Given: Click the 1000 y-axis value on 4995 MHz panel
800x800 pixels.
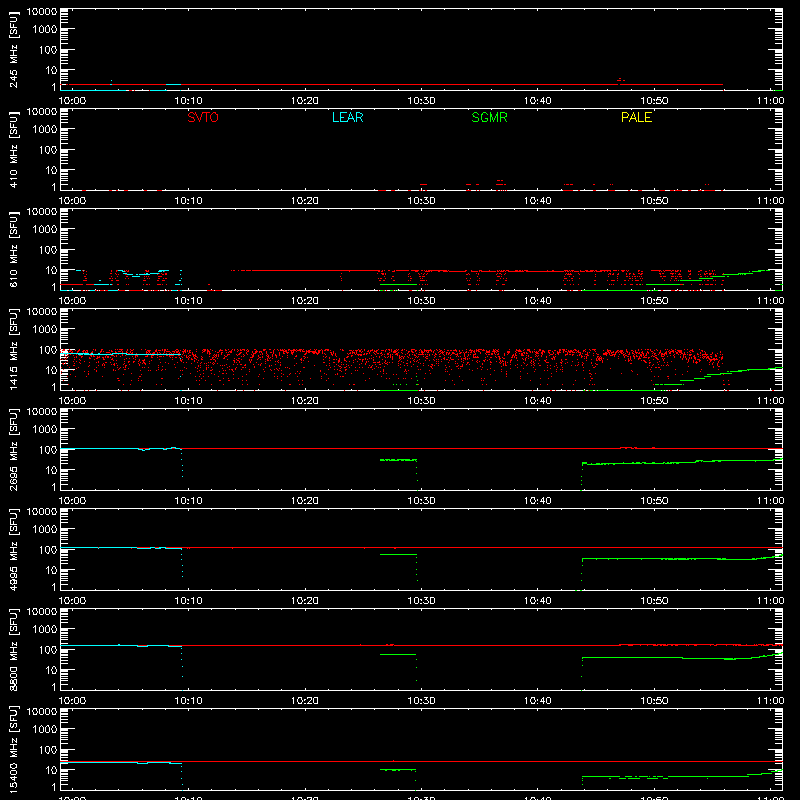Looking at the screenshot, I should point(45,530).
